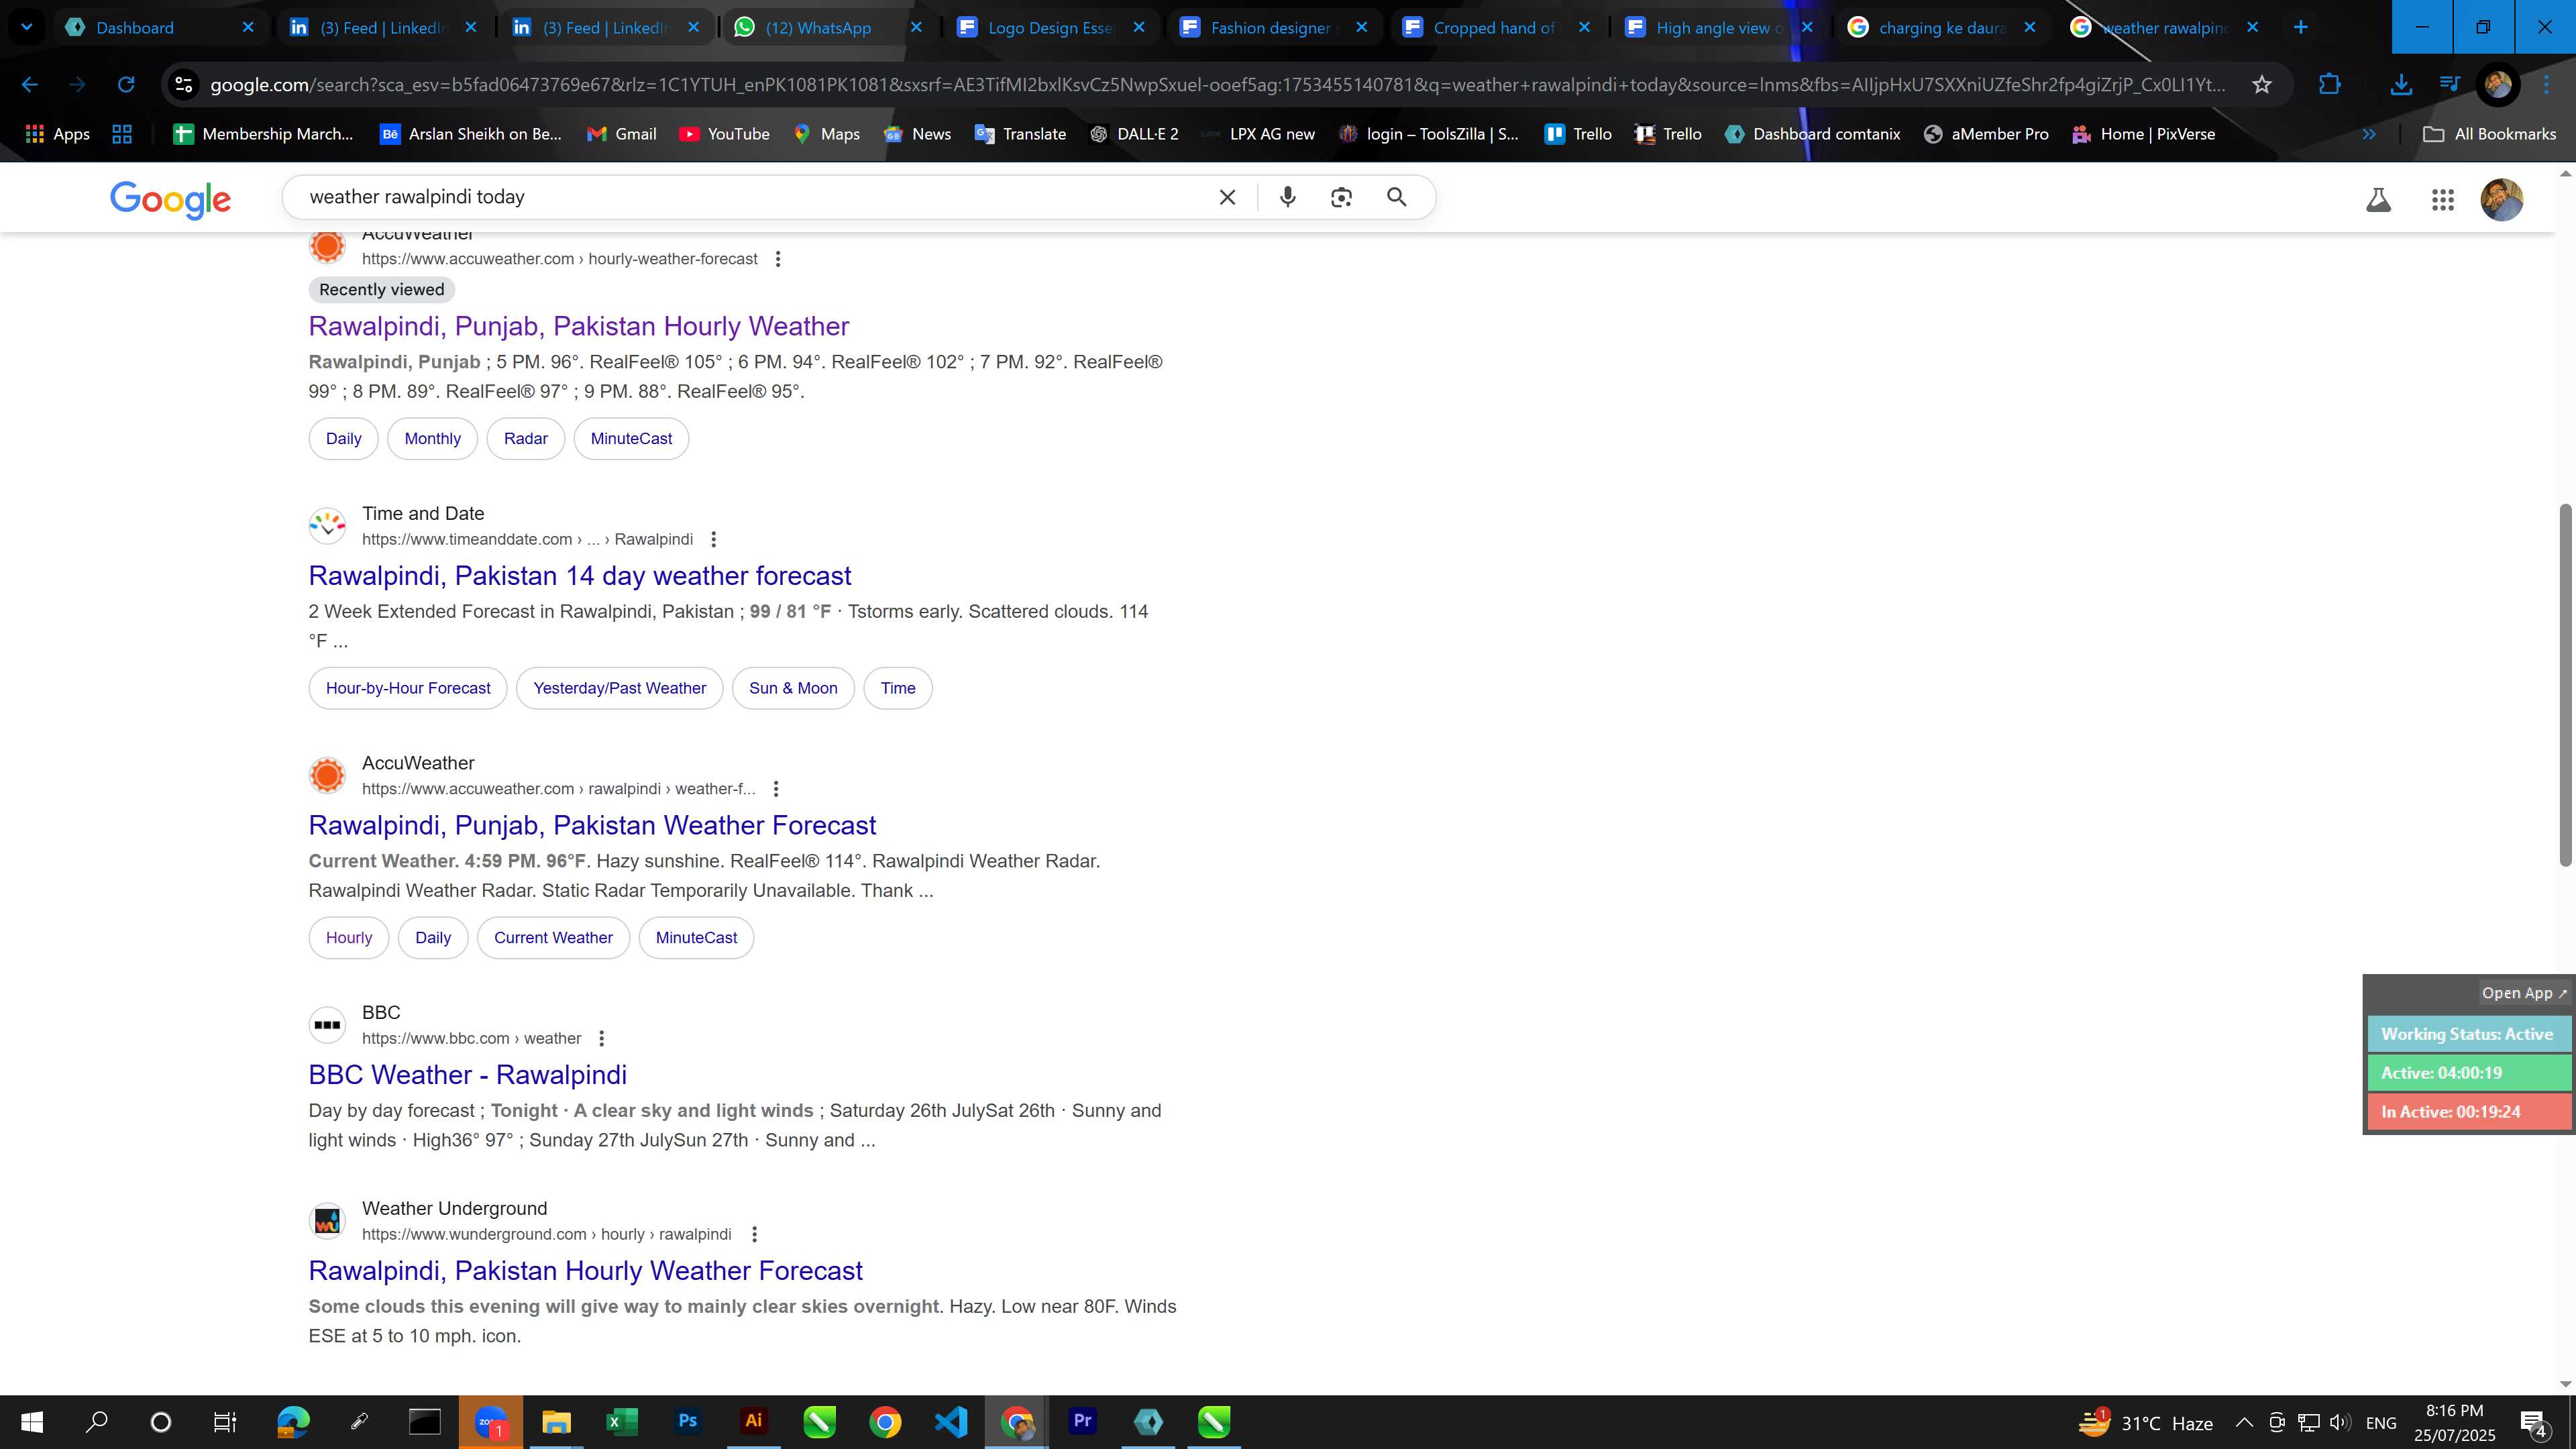The height and width of the screenshot is (1449, 2576).
Task: Open Rawalpindi 14 day weather forecast link
Action: tap(580, 576)
